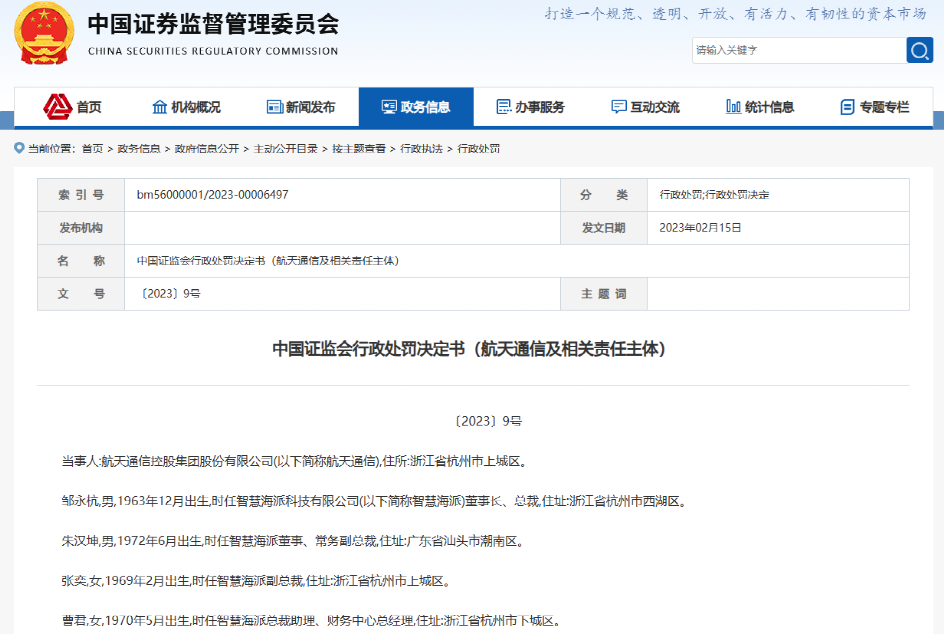
Task: Click the paragraph about 张奕
Action: click(x=256, y=581)
